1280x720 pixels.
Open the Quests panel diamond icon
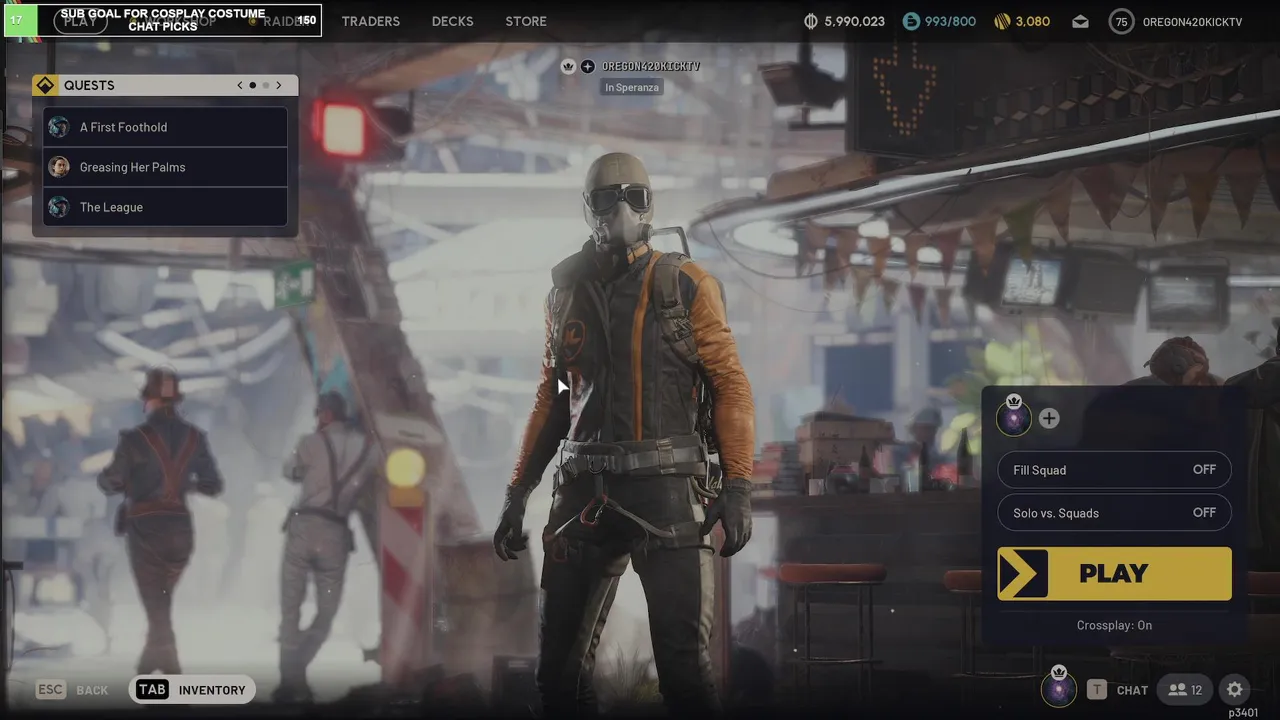(45, 85)
